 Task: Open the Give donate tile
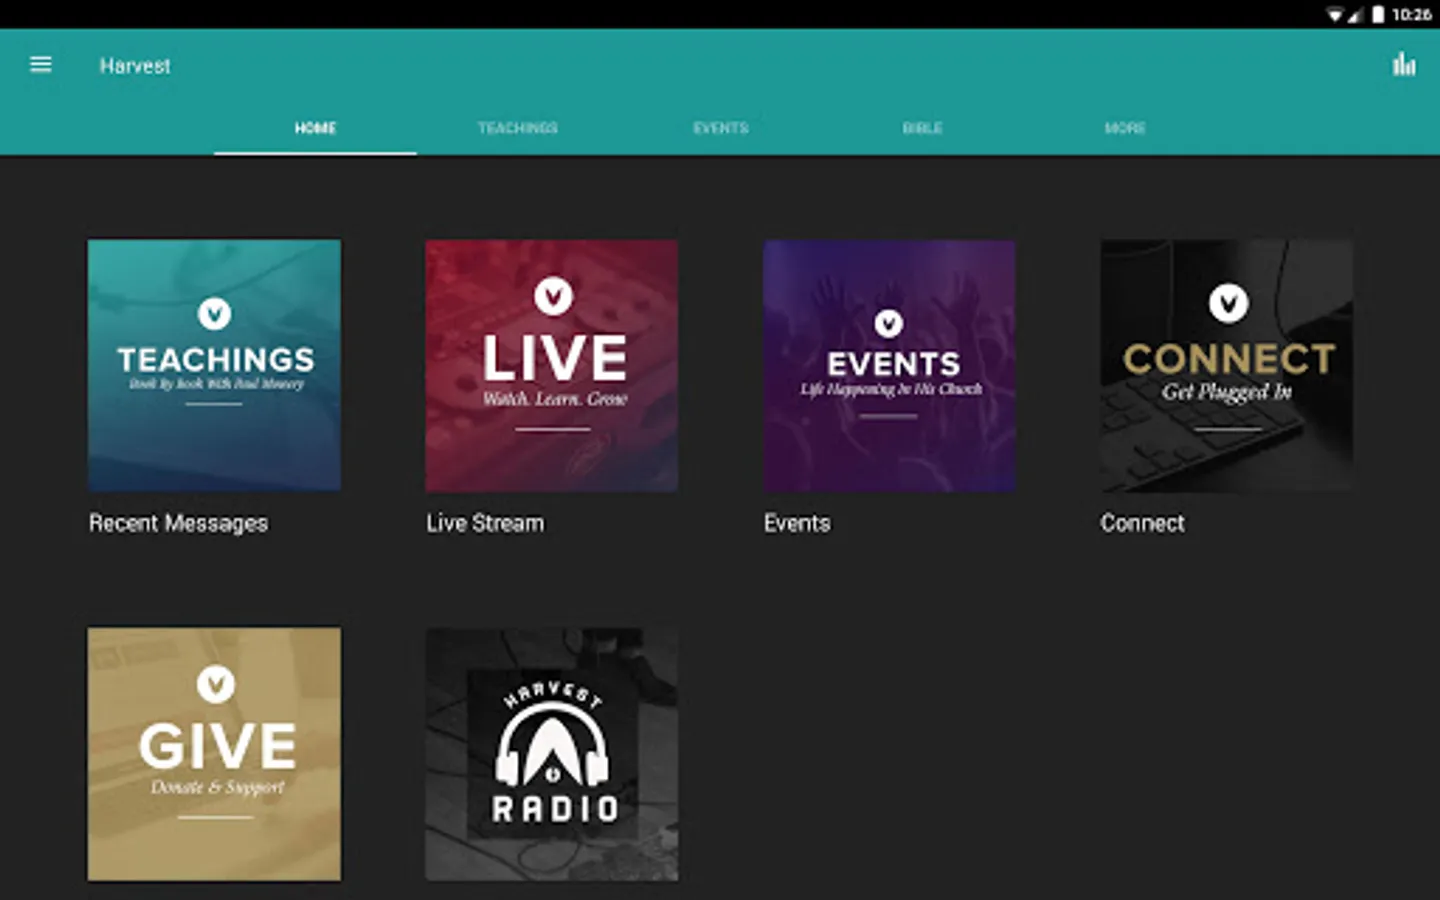[x=214, y=754]
